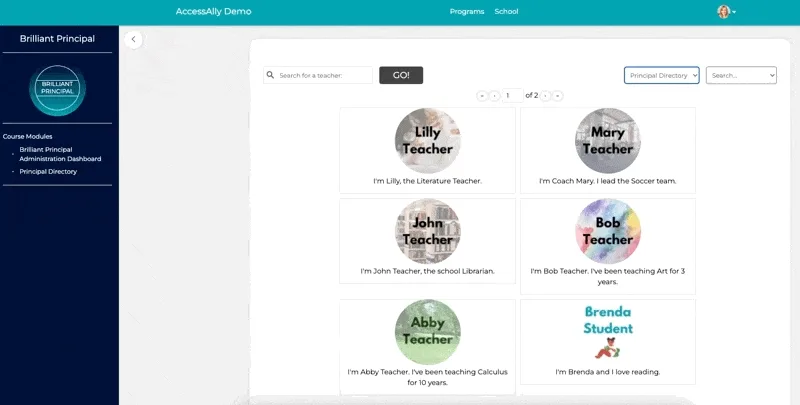Open Abby Teacher profile picture

[428, 332]
